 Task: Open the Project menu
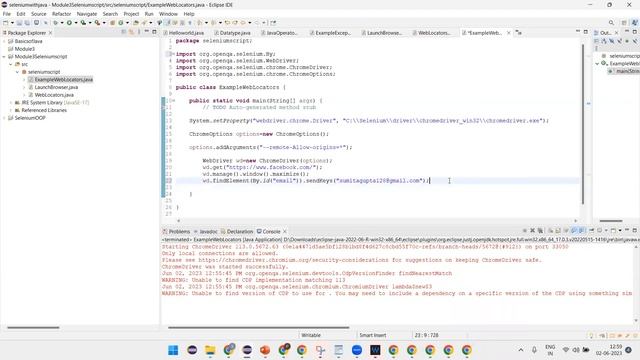131,14
